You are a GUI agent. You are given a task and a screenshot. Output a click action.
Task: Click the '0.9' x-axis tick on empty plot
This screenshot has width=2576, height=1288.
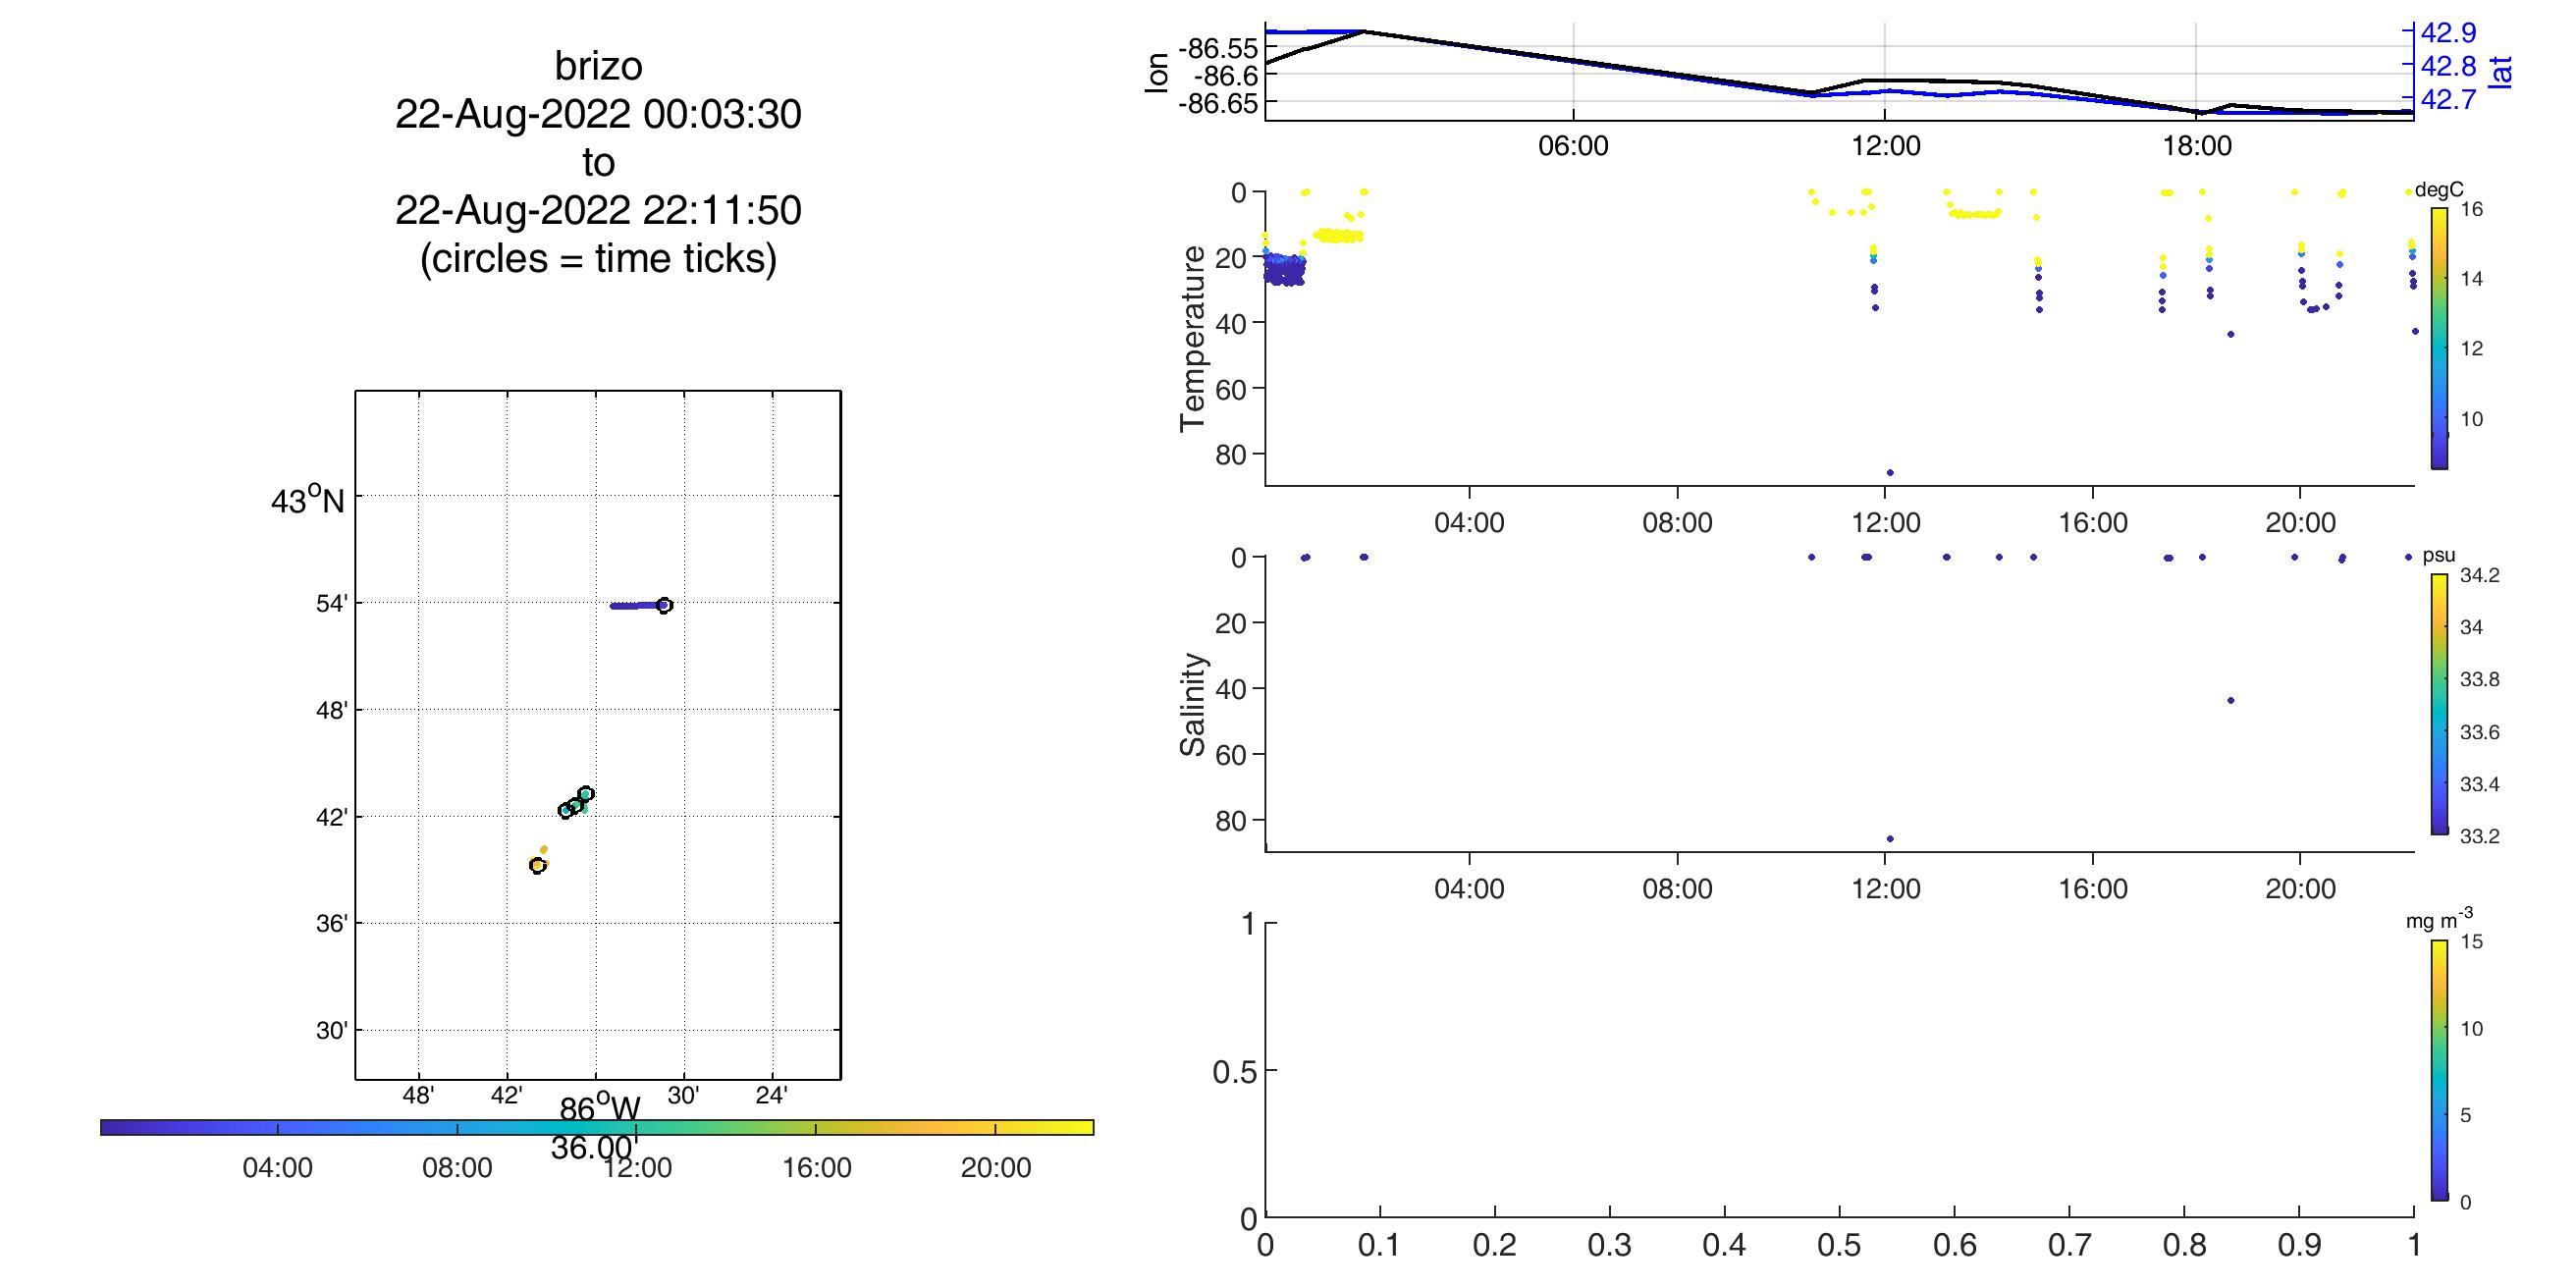(2300, 1244)
